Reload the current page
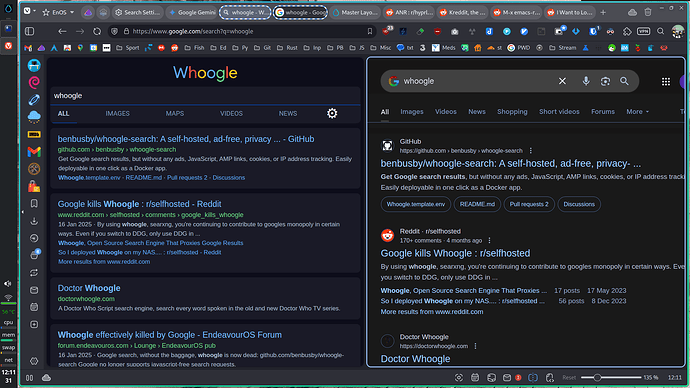 (97, 31)
